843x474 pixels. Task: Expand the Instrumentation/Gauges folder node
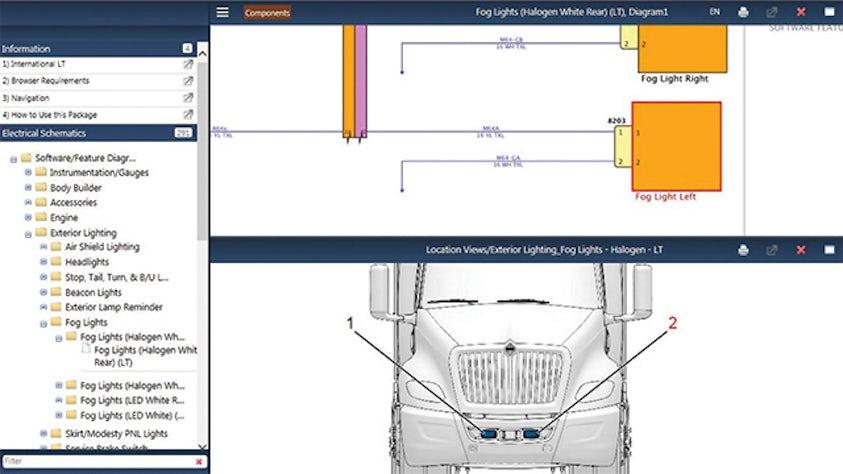[x=28, y=173]
